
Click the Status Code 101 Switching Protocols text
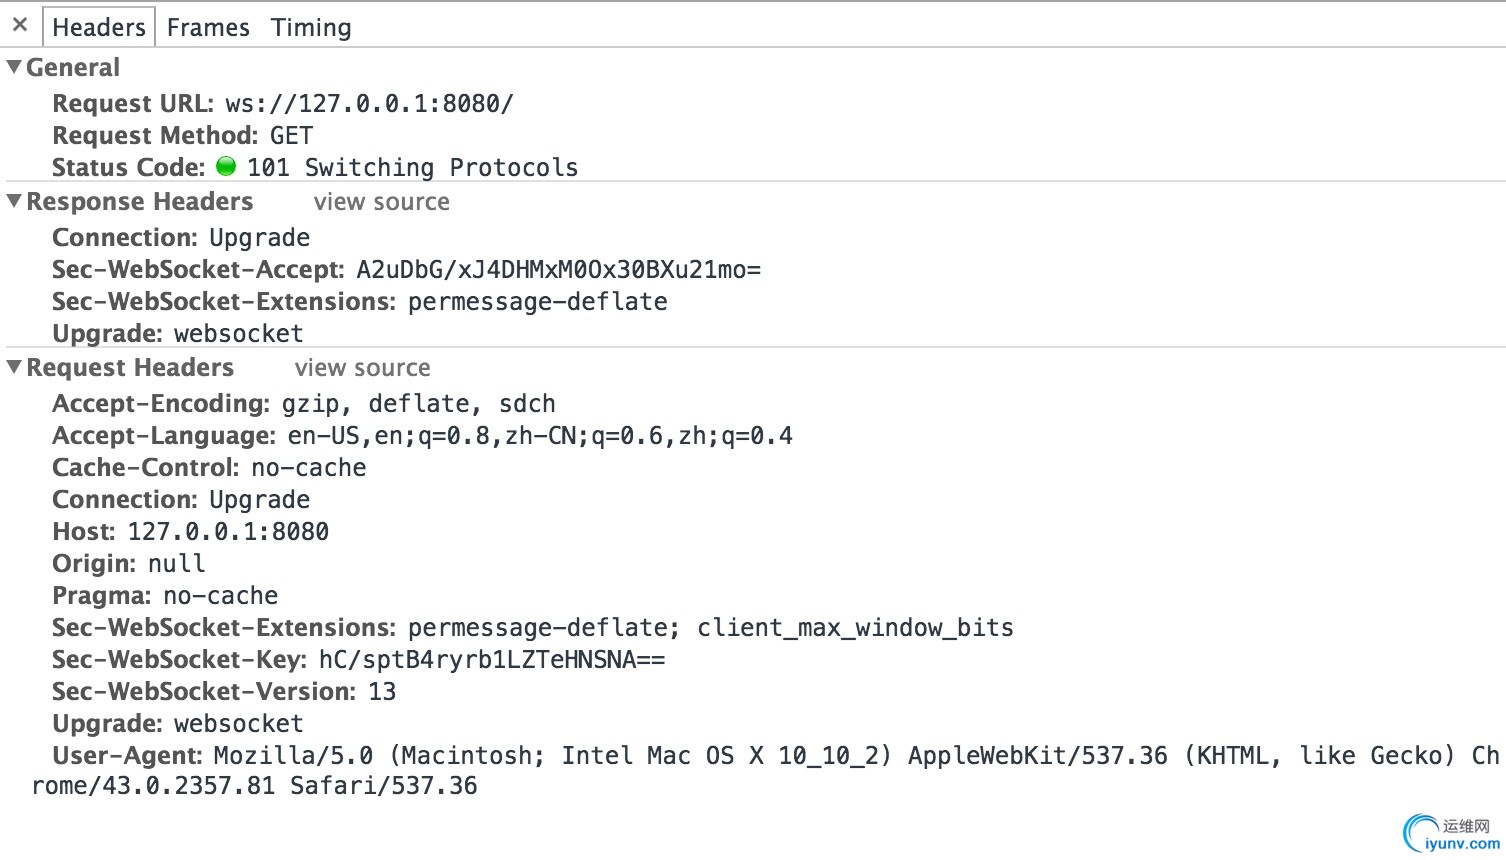pos(413,168)
